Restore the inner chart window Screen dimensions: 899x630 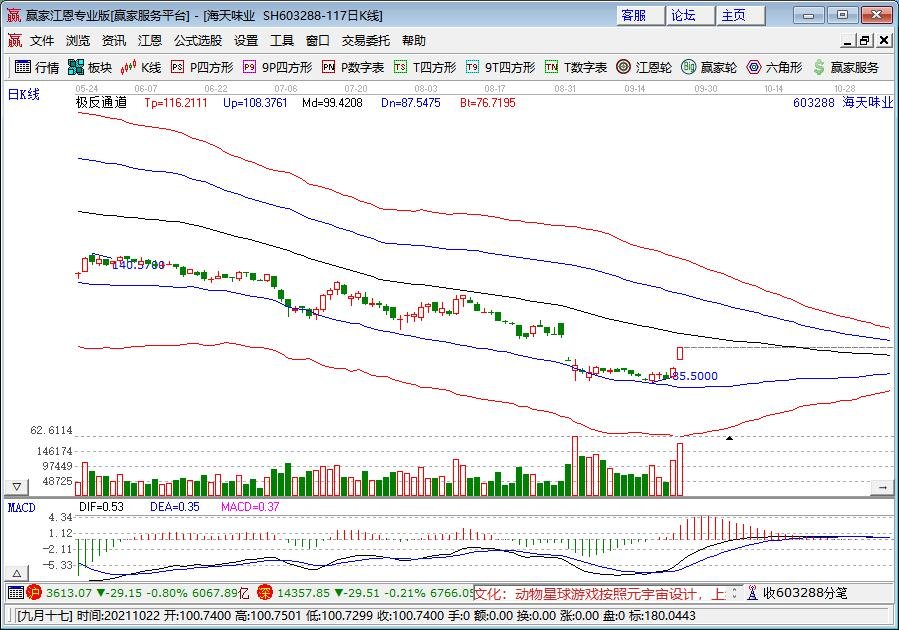pos(866,40)
